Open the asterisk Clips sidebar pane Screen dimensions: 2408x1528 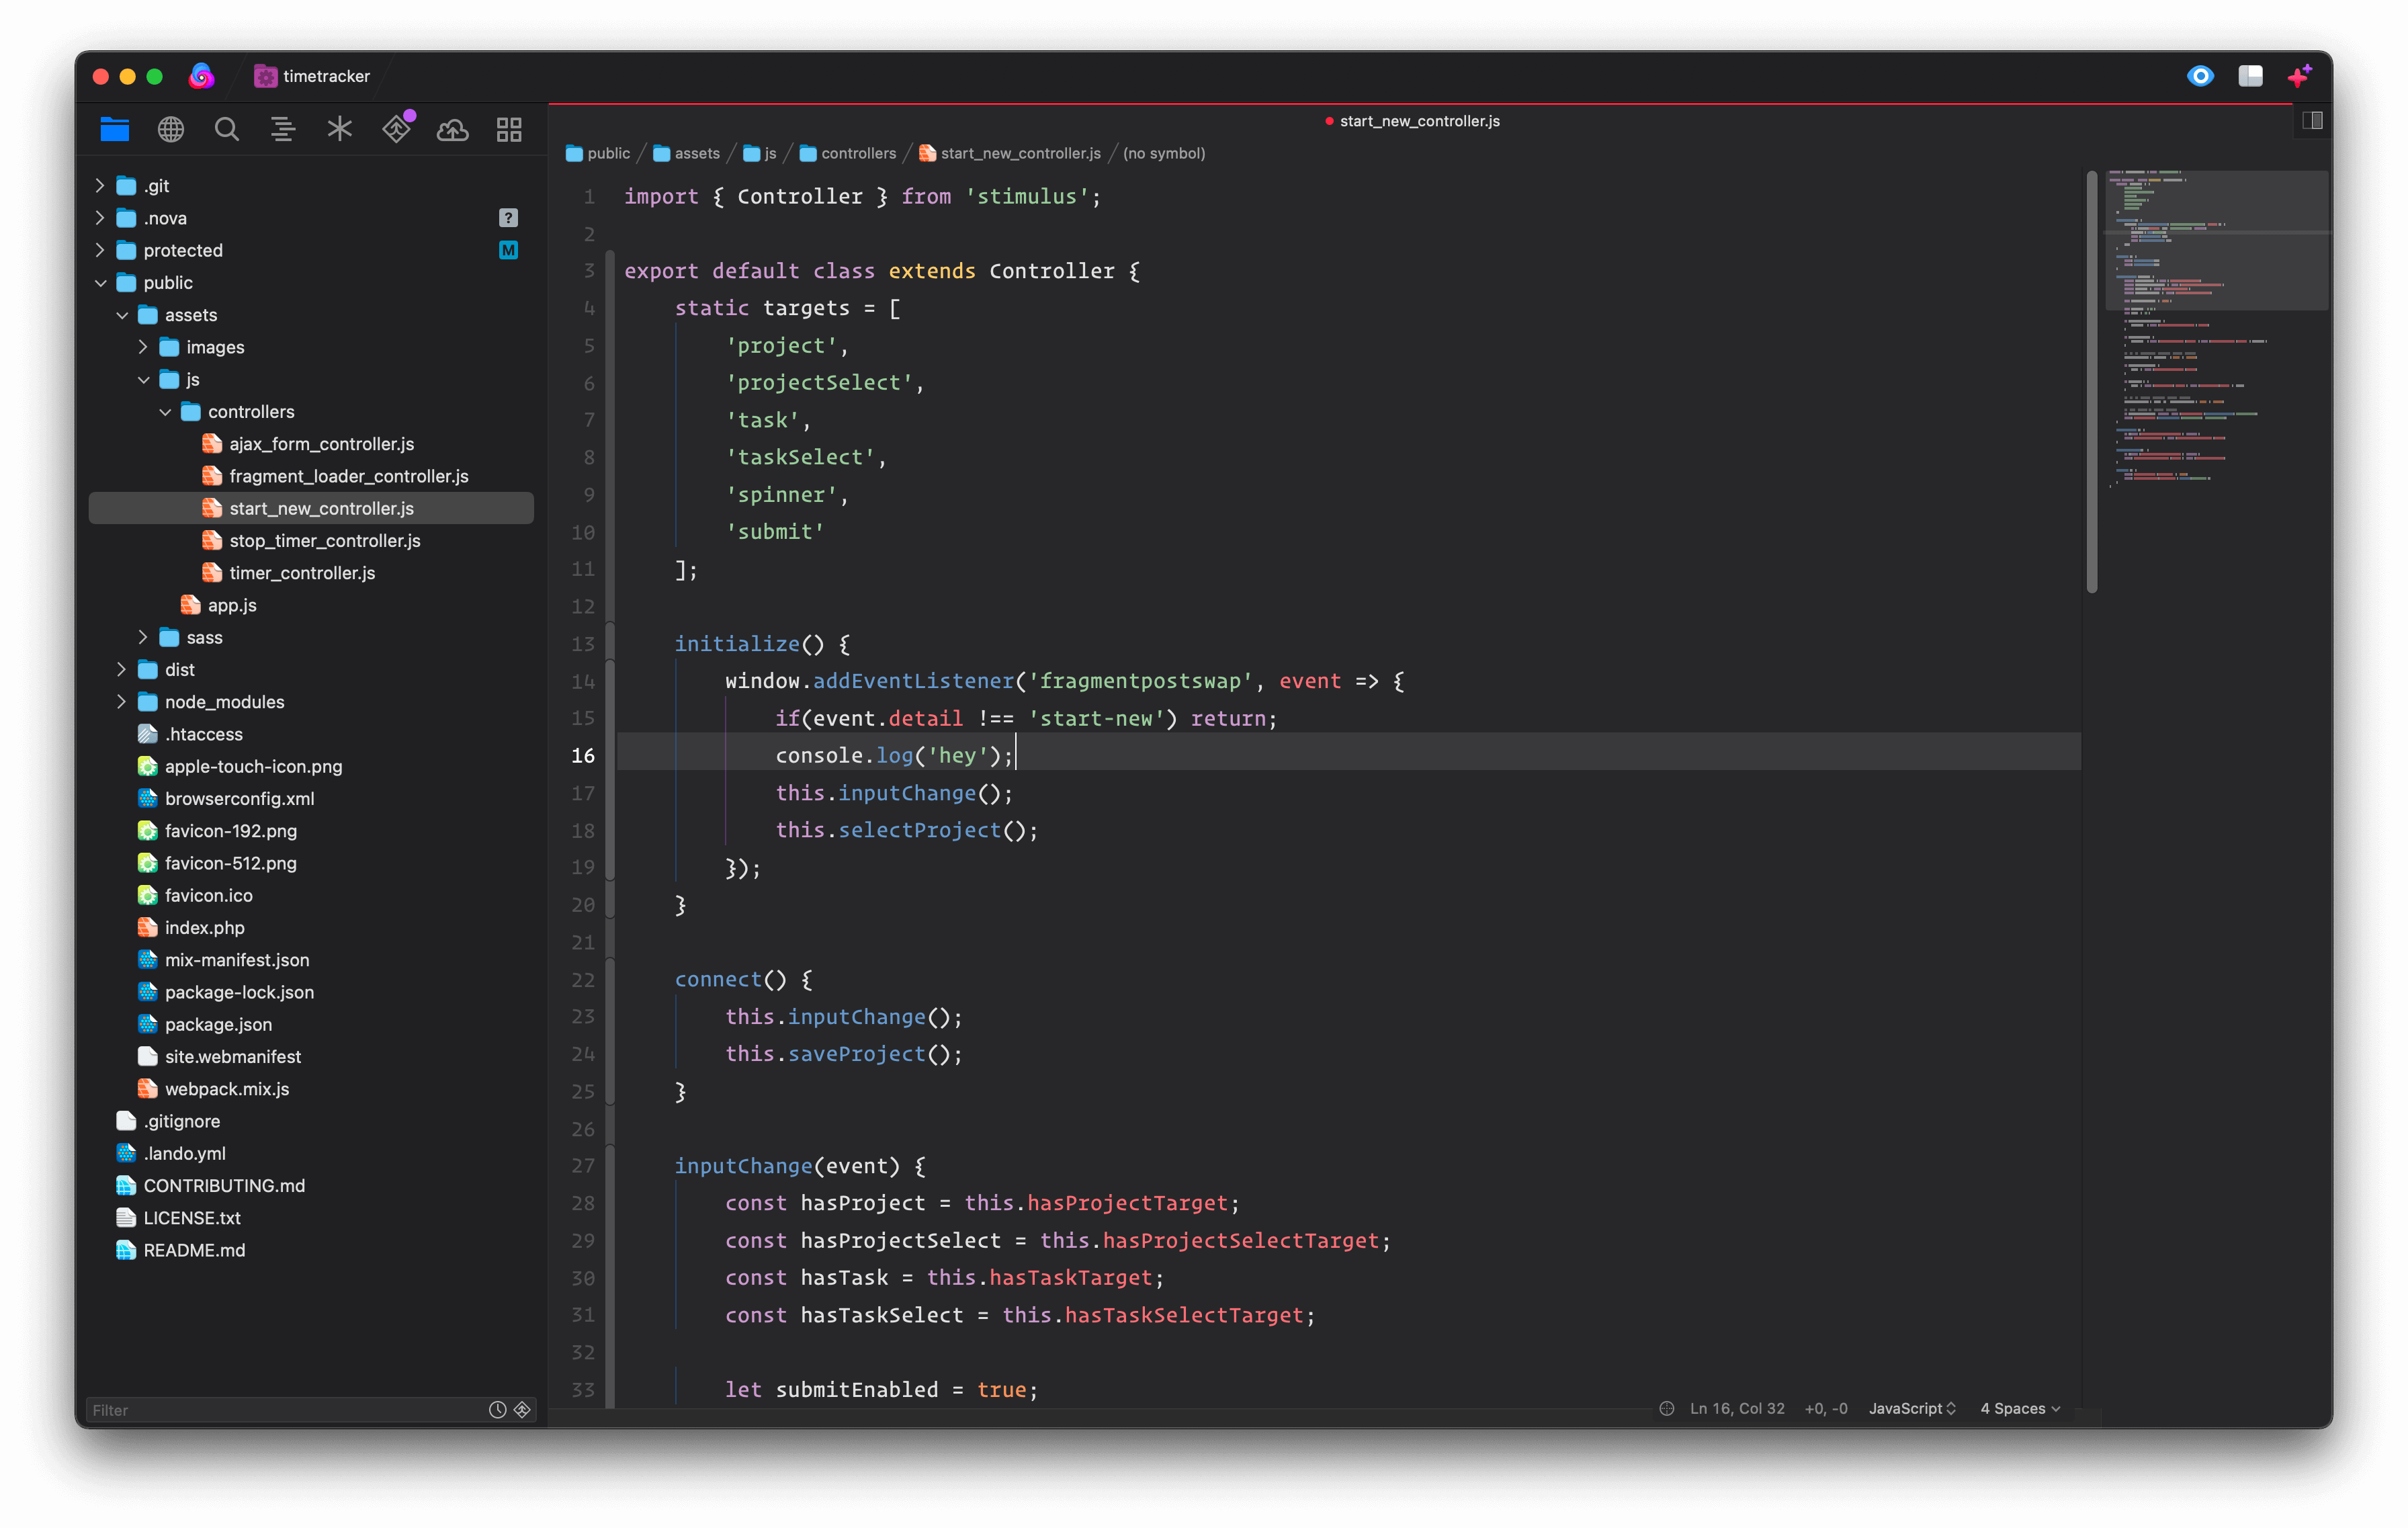tap(340, 129)
